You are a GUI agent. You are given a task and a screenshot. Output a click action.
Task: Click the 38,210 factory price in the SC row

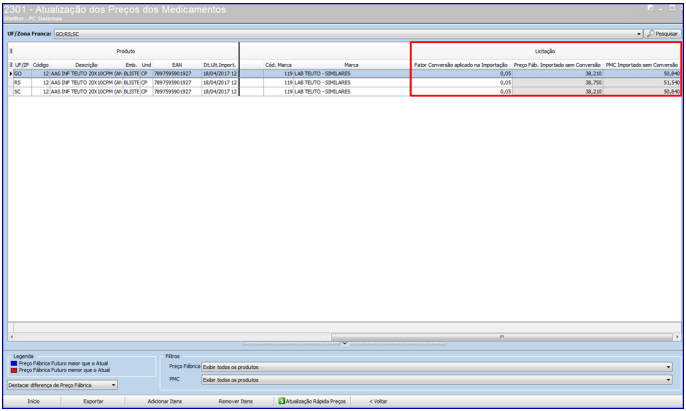[x=557, y=91]
